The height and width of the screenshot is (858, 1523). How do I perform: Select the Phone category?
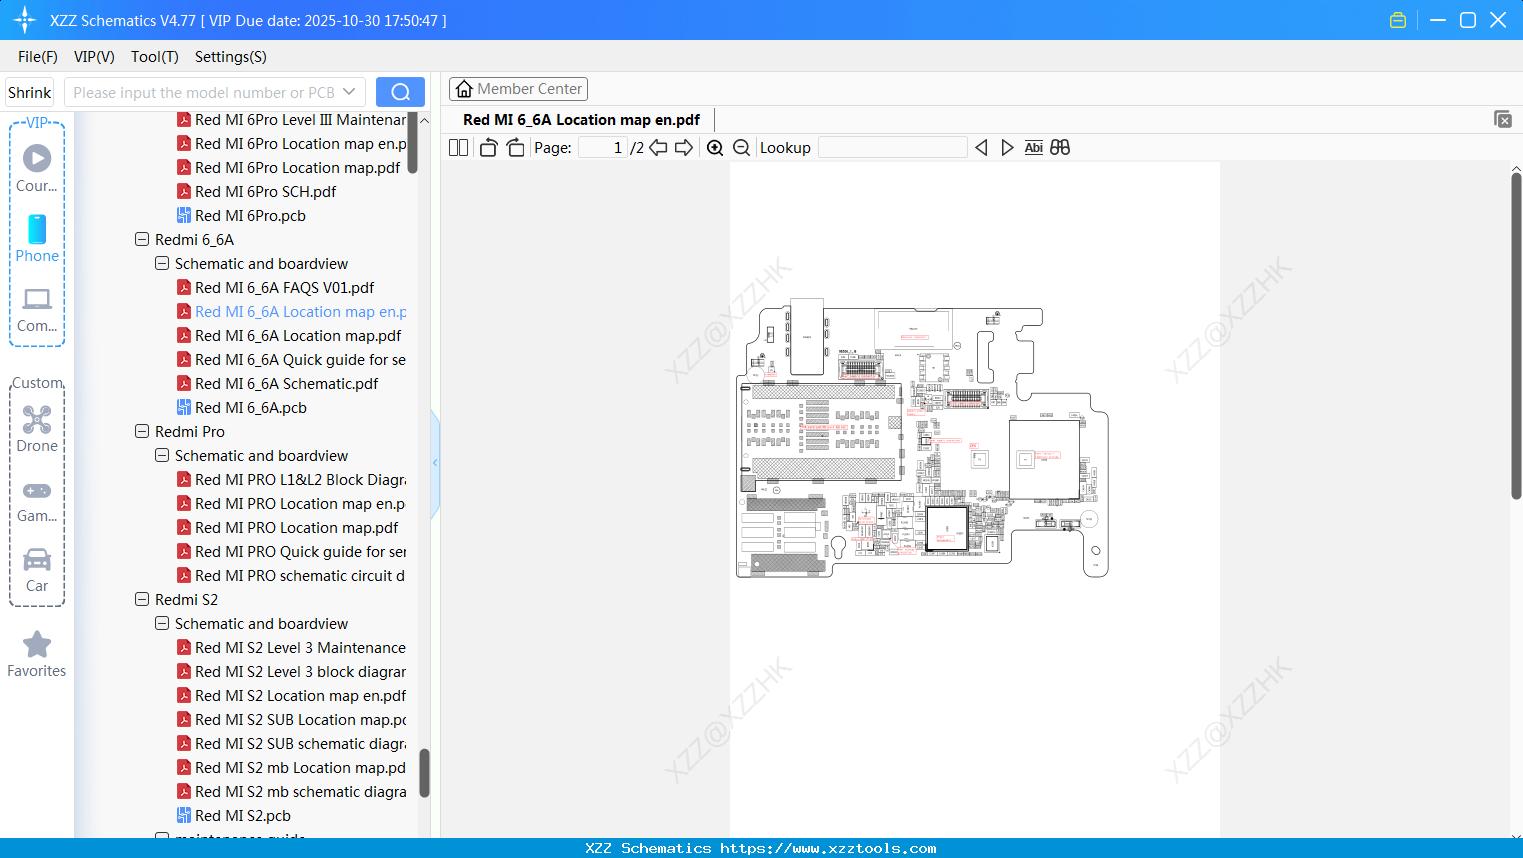(37, 238)
